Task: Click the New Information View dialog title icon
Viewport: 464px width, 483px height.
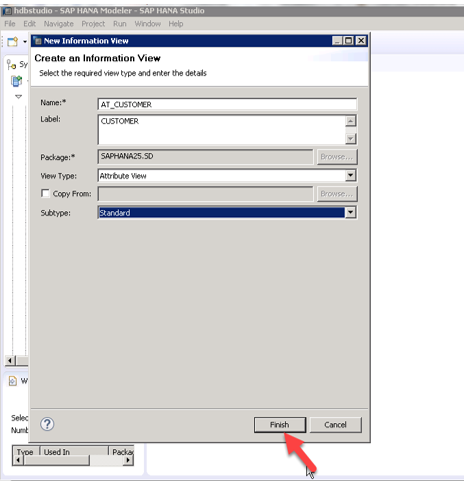Action: point(38,41)
